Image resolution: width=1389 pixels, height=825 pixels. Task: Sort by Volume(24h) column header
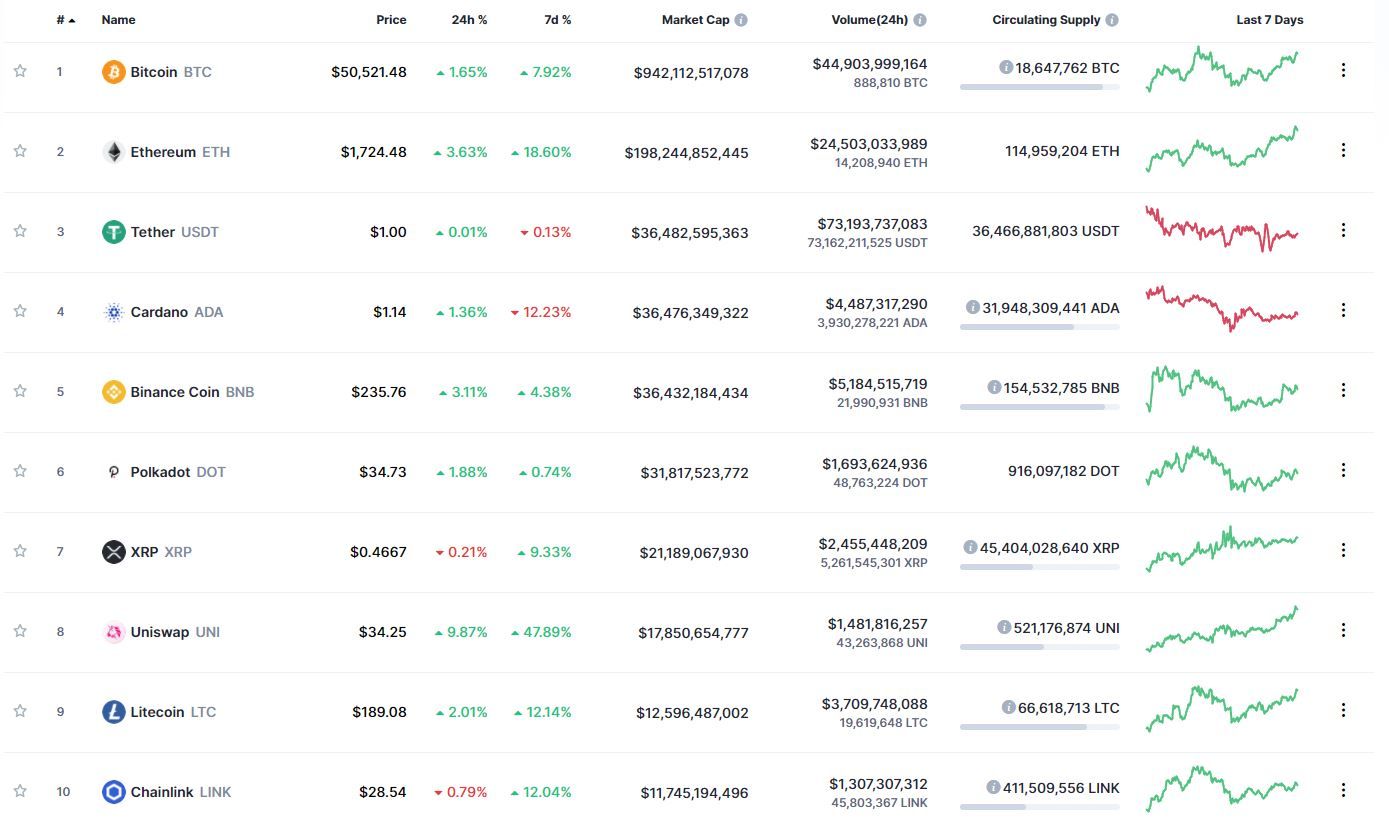870,20
